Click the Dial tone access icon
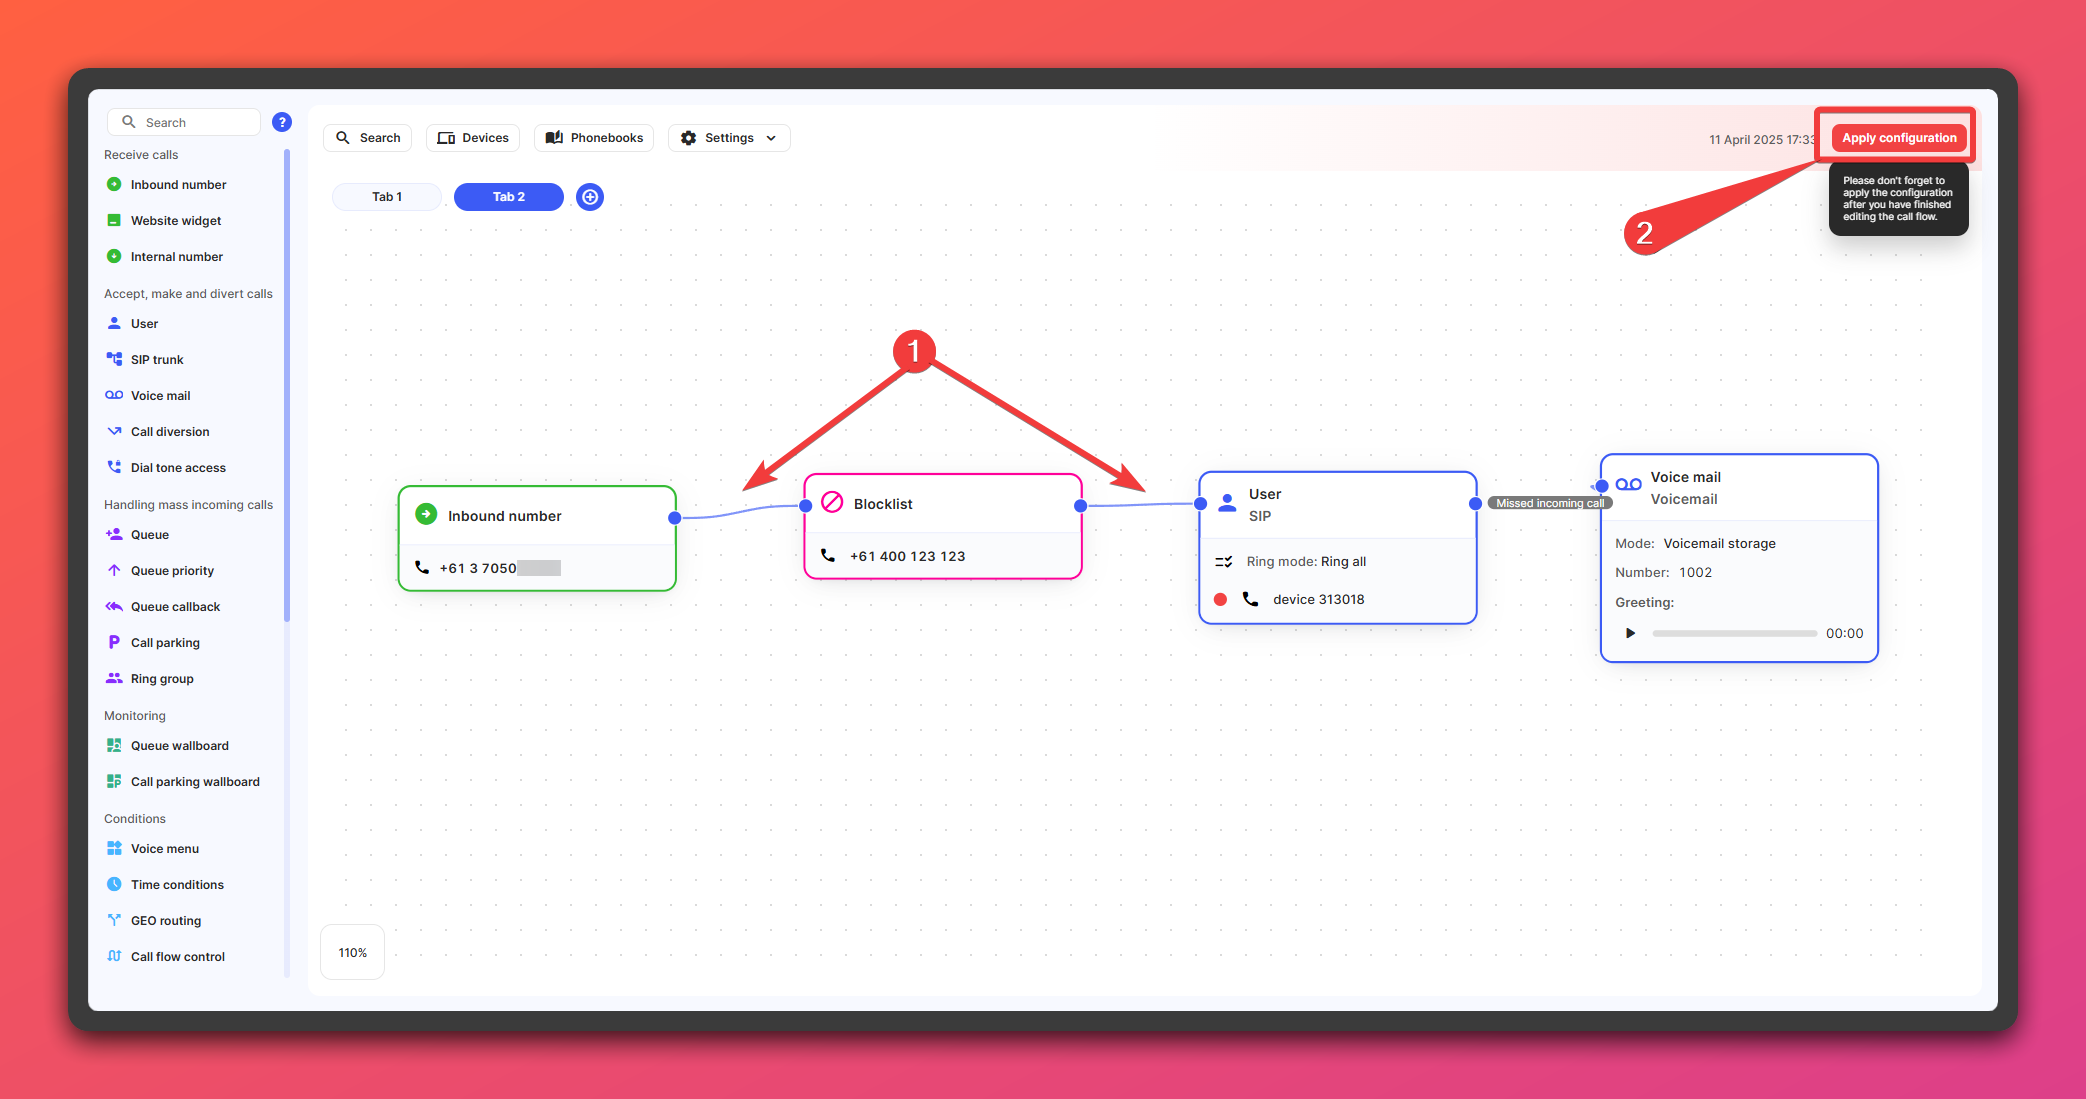Screen dimensions: 2086x1099 114,467
